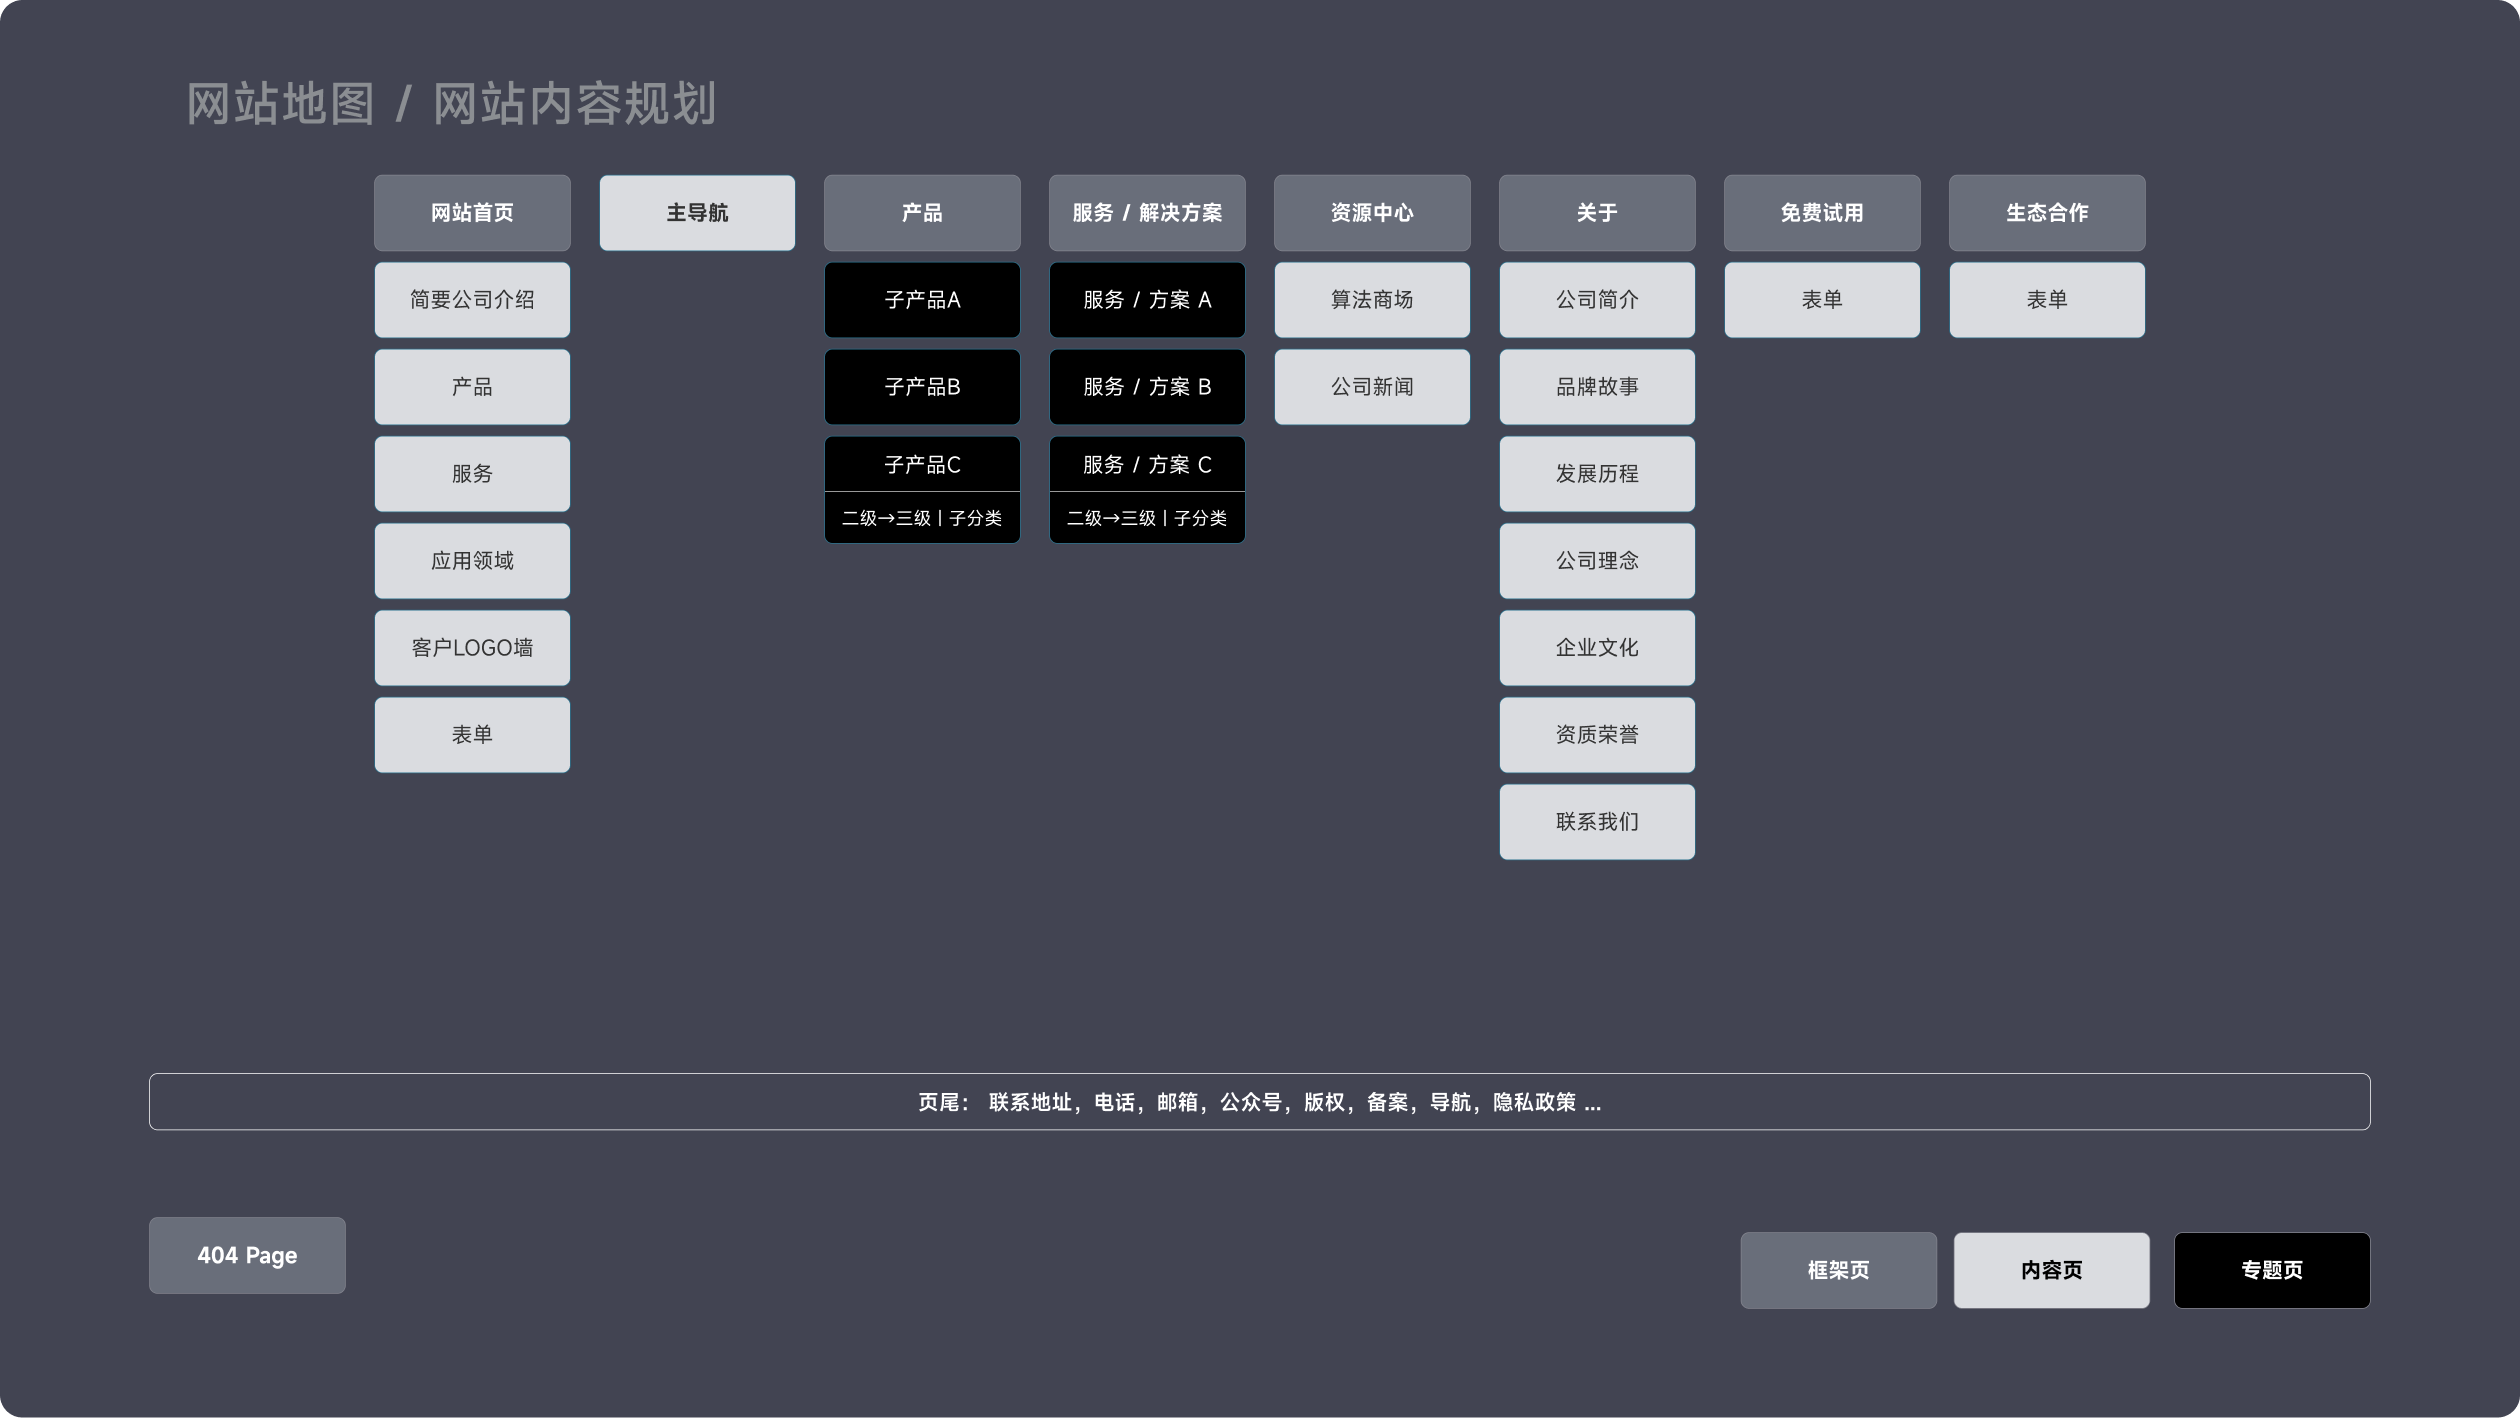The width and height of the screenshot is (2520, 1418).
Task: Click the 产品 column header
Action: coord(922,212)
